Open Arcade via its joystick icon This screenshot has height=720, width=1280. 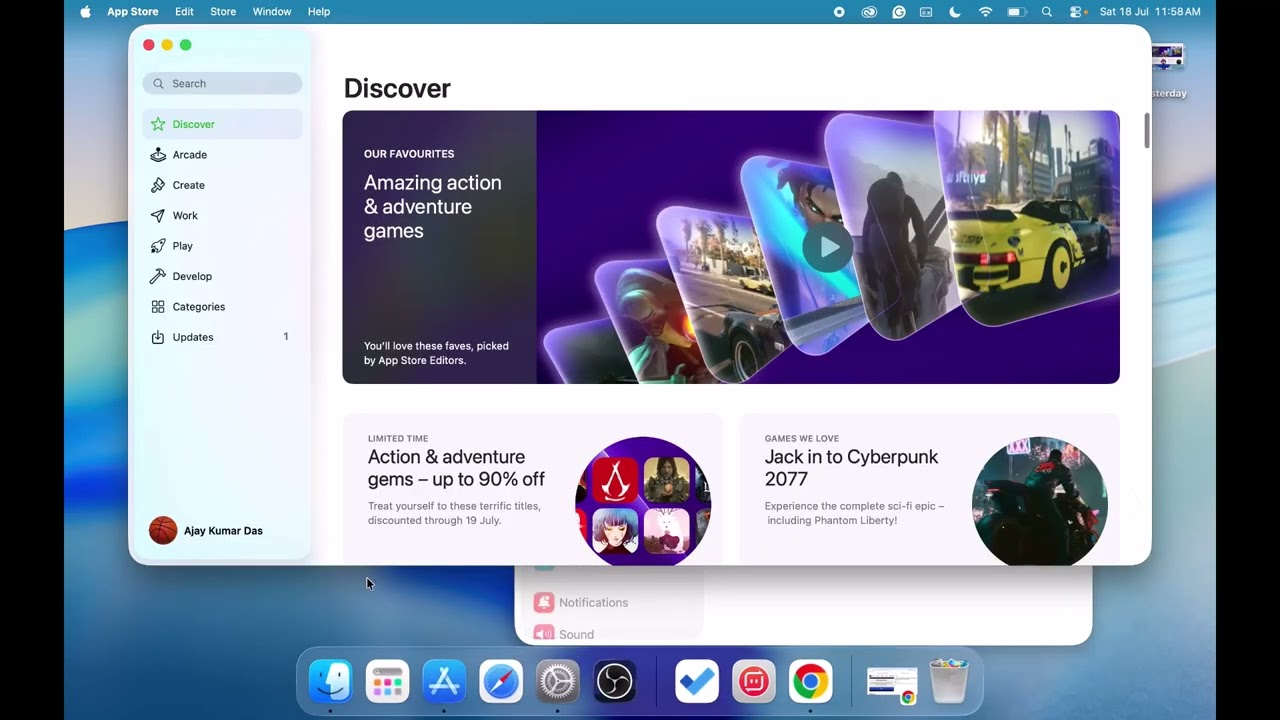coord(158,155)
